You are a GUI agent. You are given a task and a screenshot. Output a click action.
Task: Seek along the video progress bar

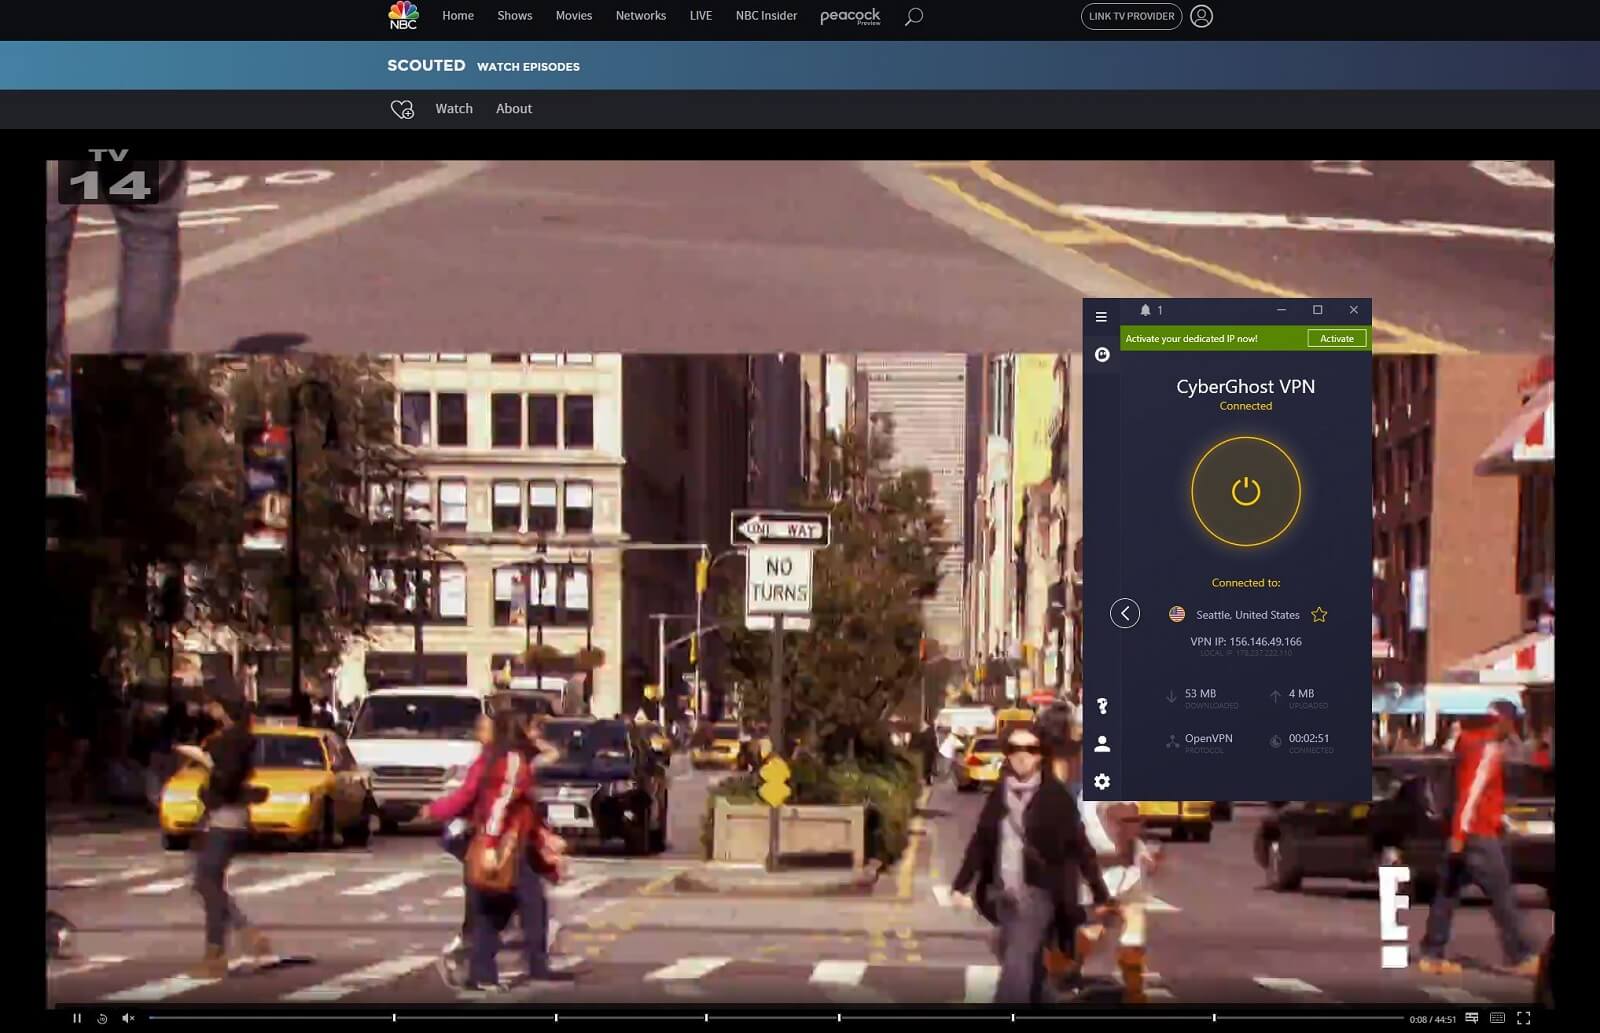pos(775,1018)
